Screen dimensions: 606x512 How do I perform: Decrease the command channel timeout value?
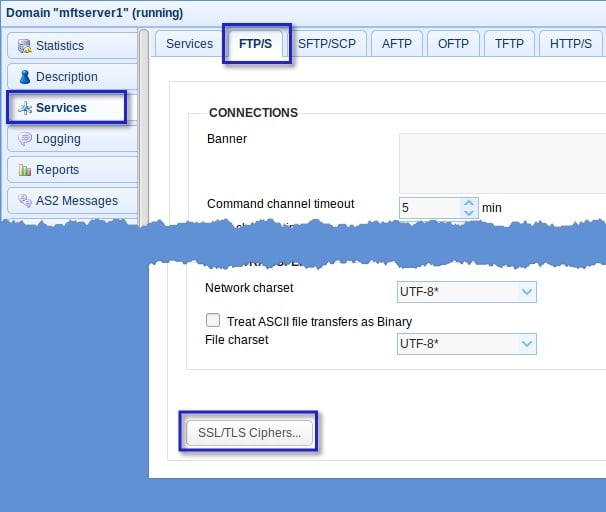coord(470,213)
